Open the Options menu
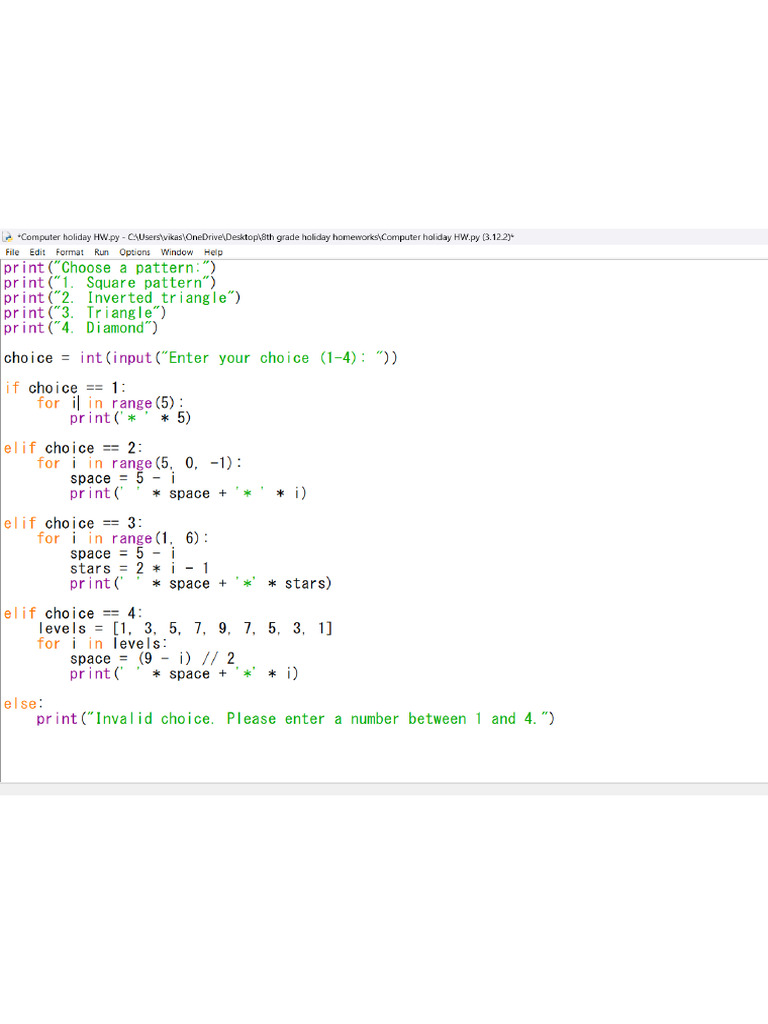This screenshot has width=768, height=1024. pos(134,252)
